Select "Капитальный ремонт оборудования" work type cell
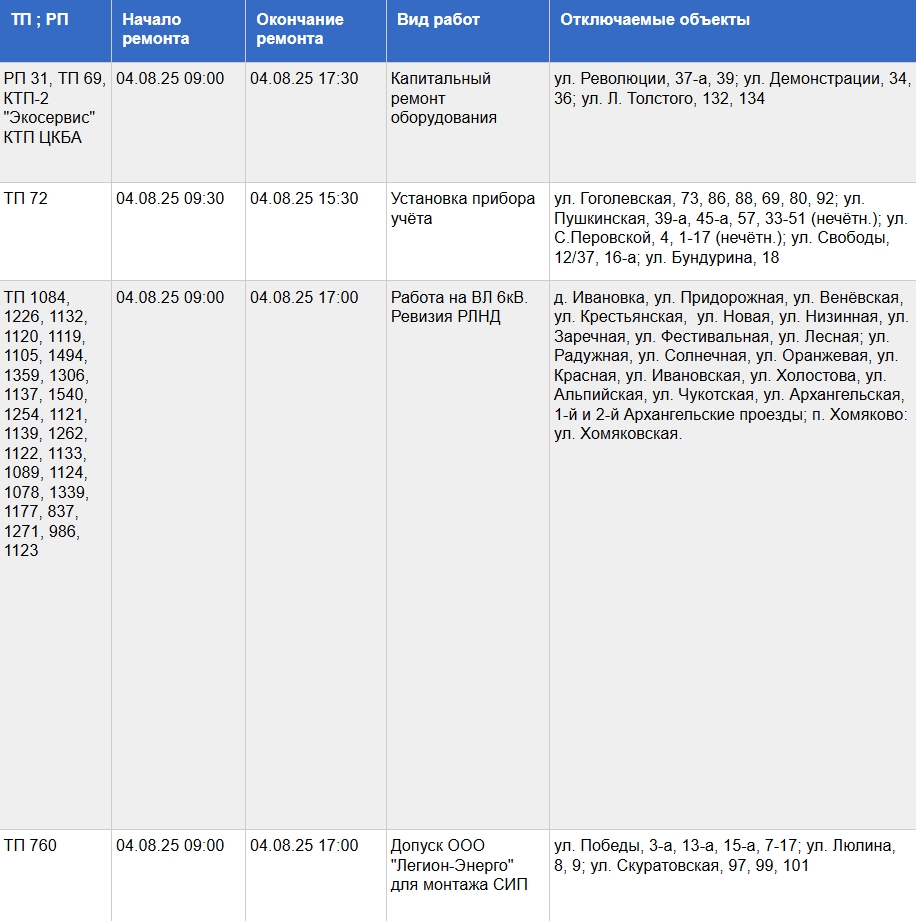916x921 pixels. click(x=444, y=98)
